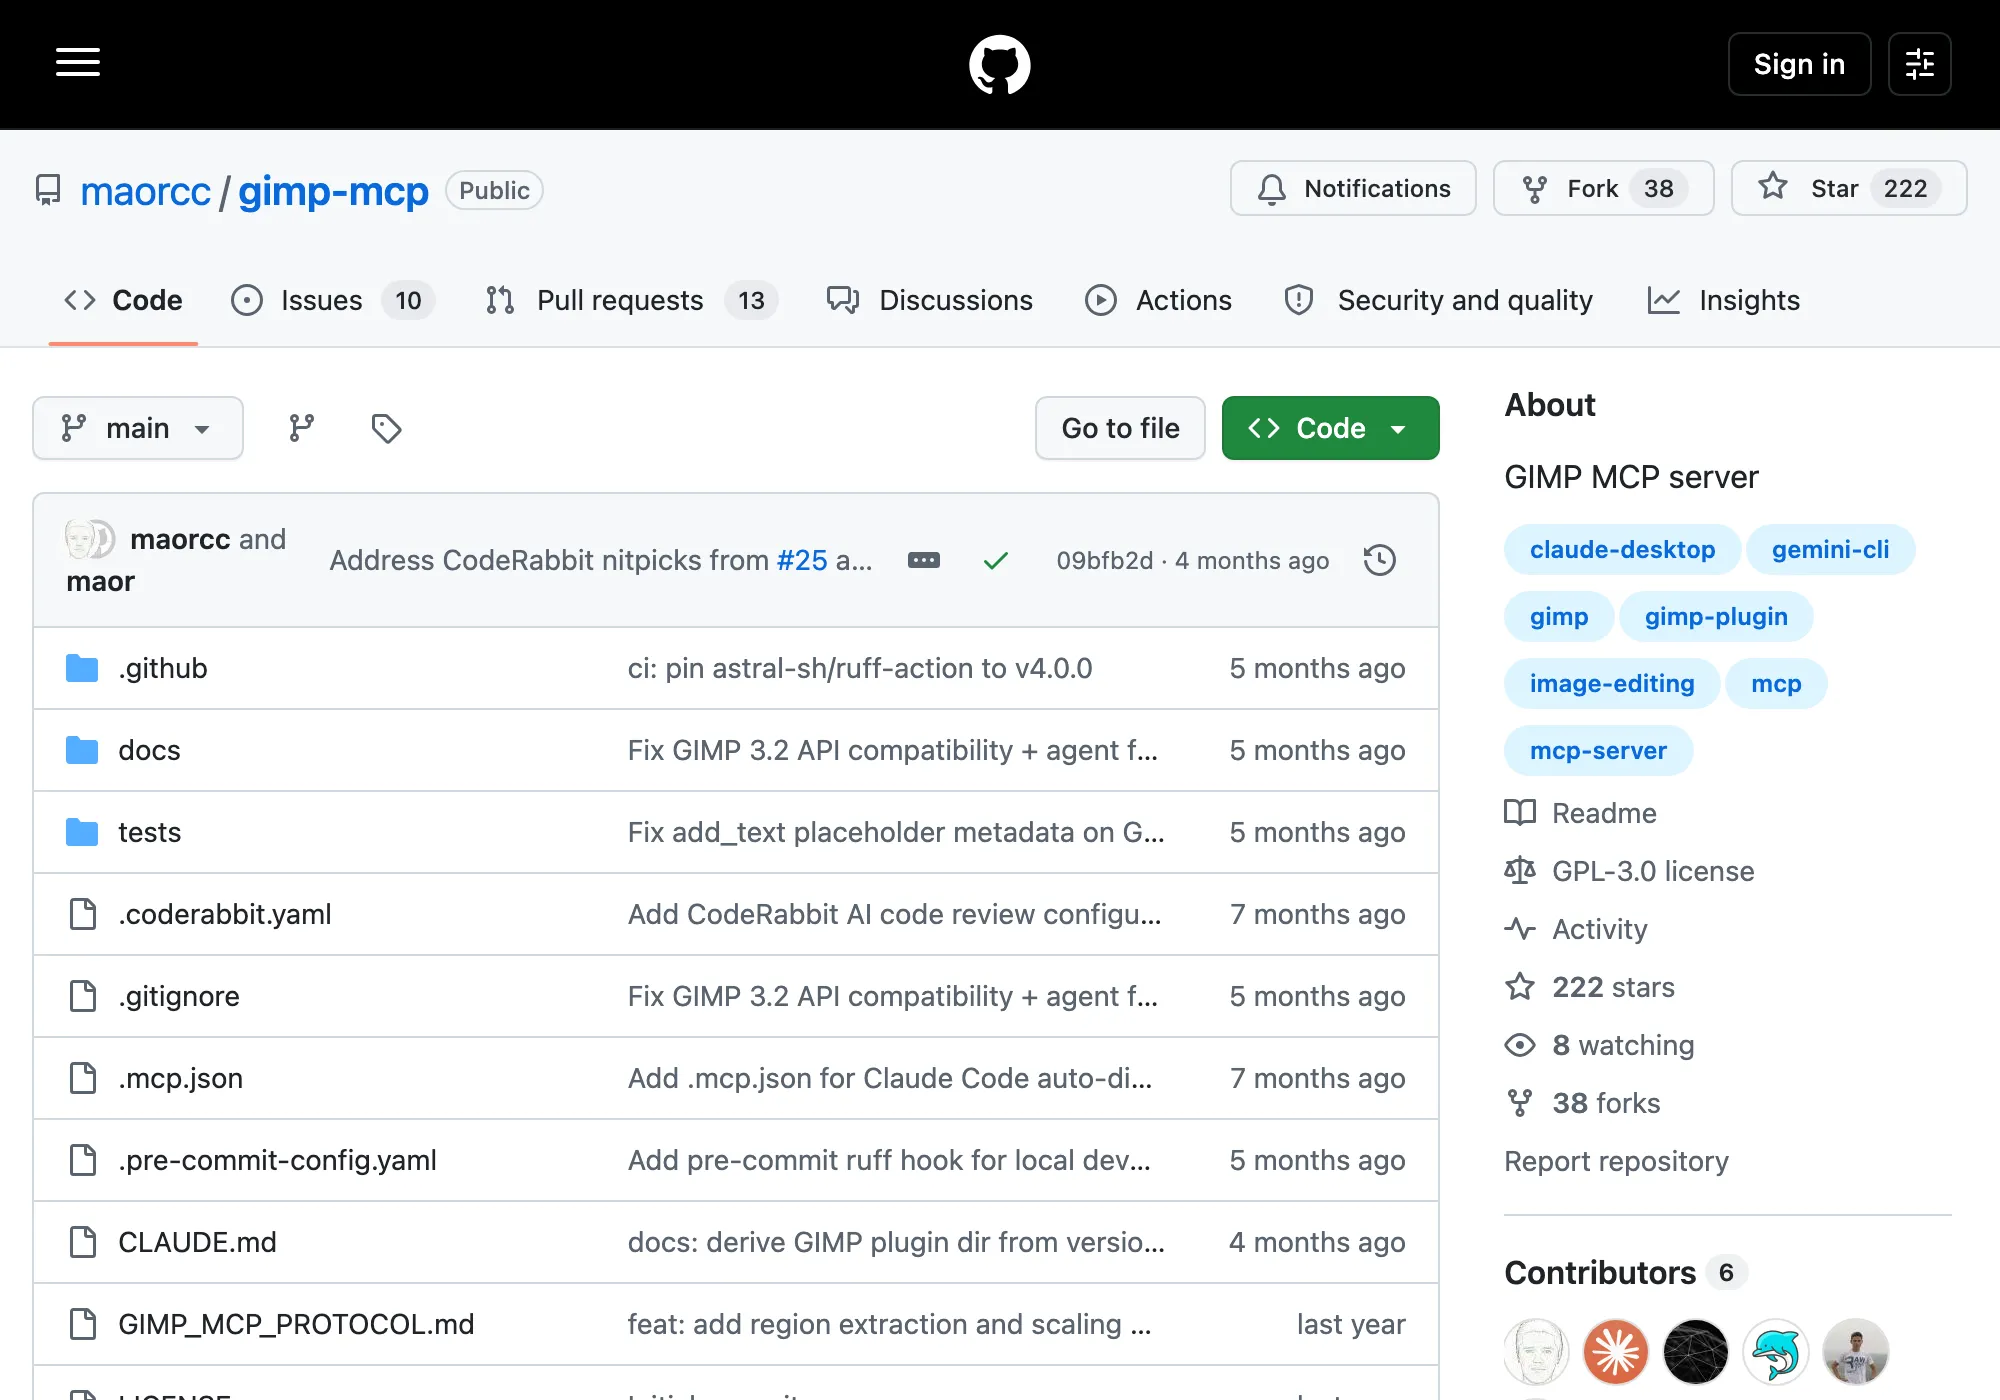The height and width of the screenshot is (1400, 2000).
Task: Go to the GitHub homepage logo
Action: tap(999, 64)
